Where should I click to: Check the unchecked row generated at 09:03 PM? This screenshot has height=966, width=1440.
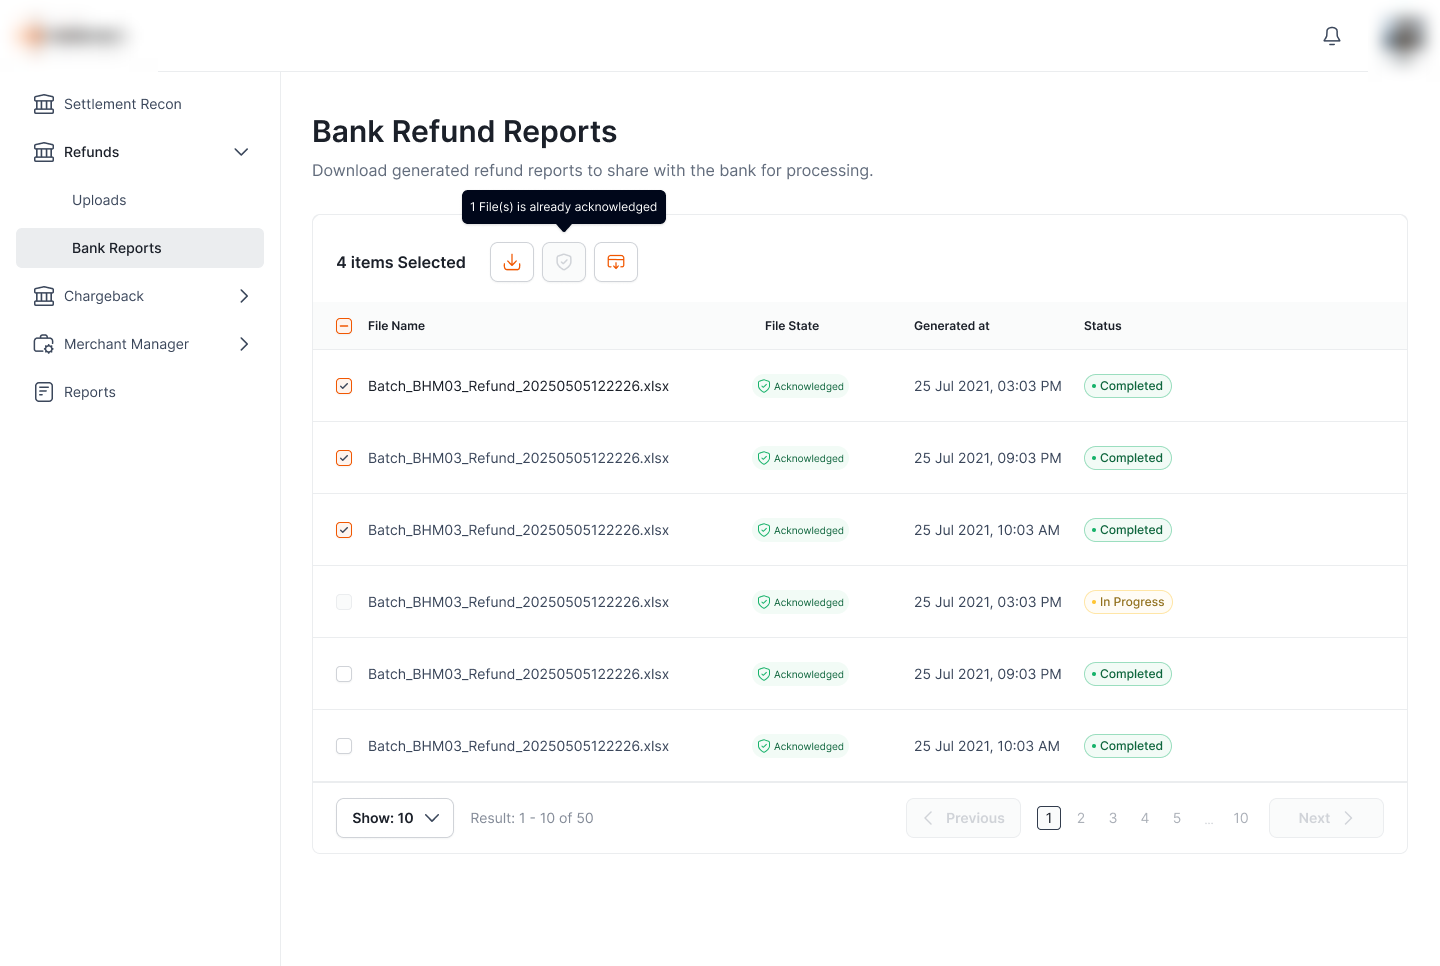pos(344,674)
